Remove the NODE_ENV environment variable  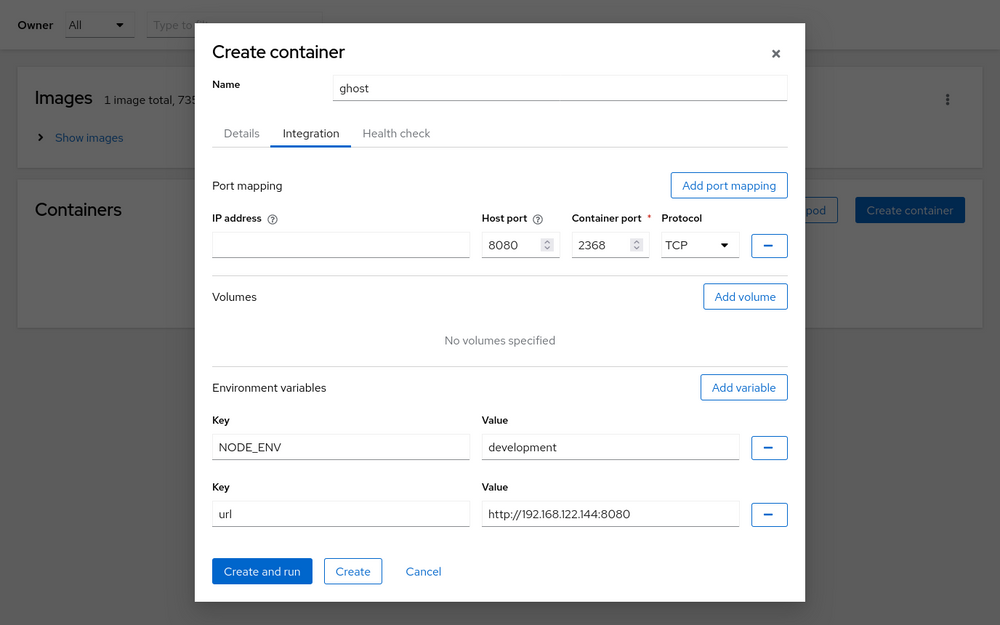click(x=769, y=447)
